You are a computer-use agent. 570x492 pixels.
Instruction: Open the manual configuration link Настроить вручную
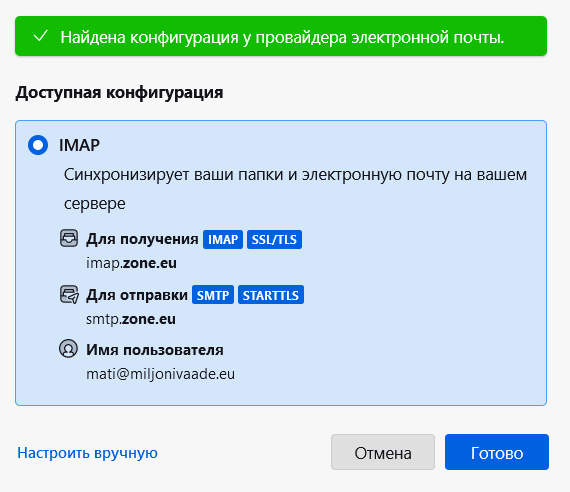click(88, 453)
